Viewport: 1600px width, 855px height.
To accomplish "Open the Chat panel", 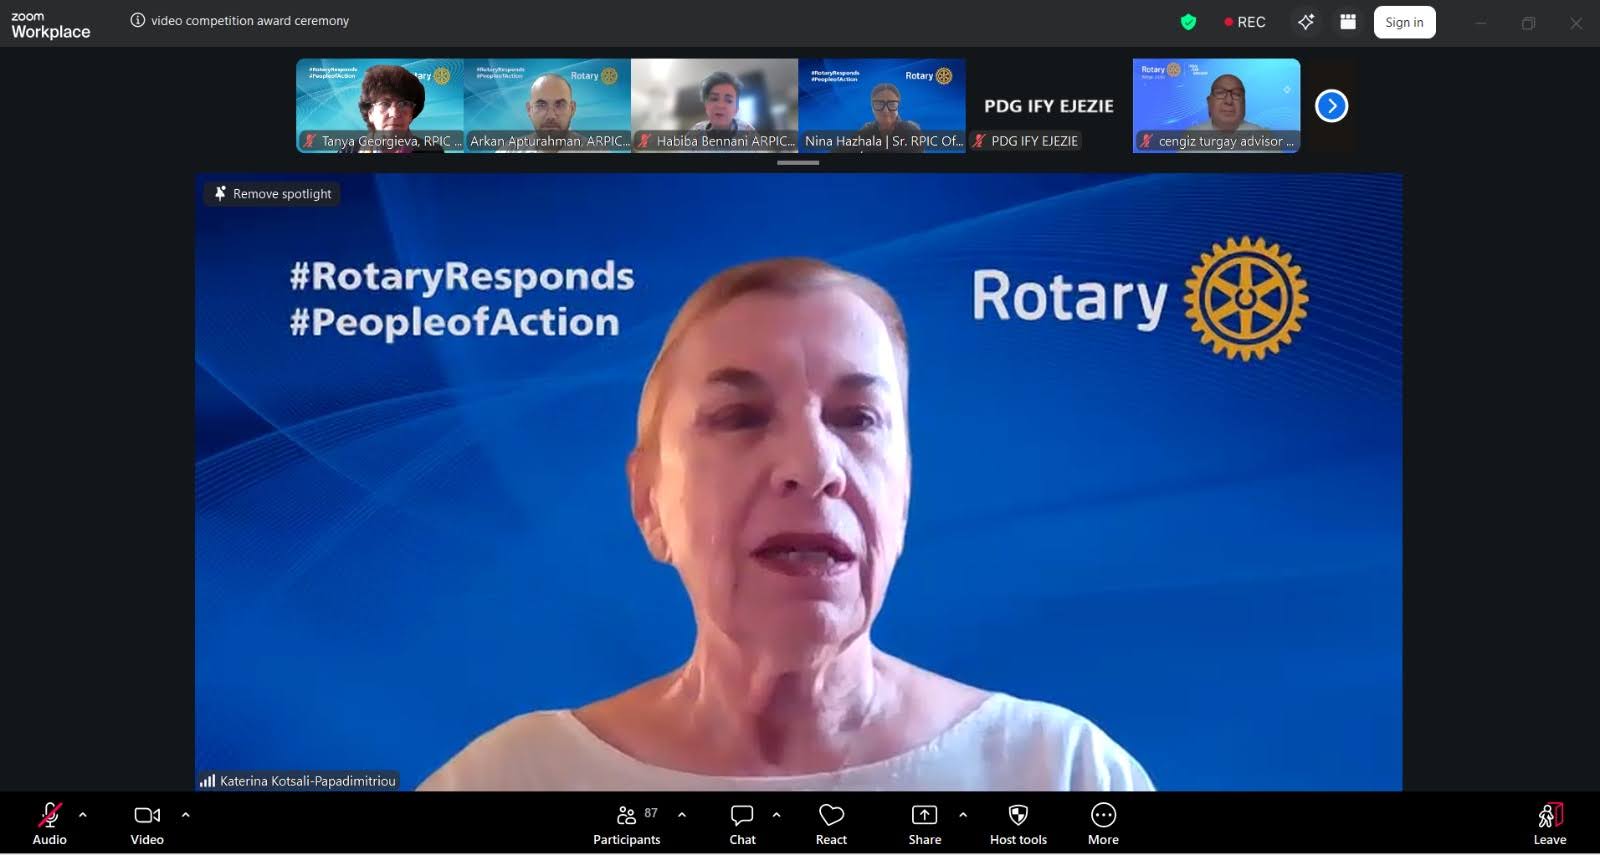I will tap(742, 824).
